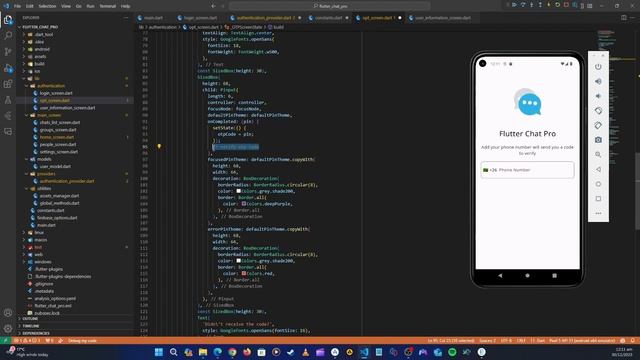Open the Run and Debug view

(8, 68)
